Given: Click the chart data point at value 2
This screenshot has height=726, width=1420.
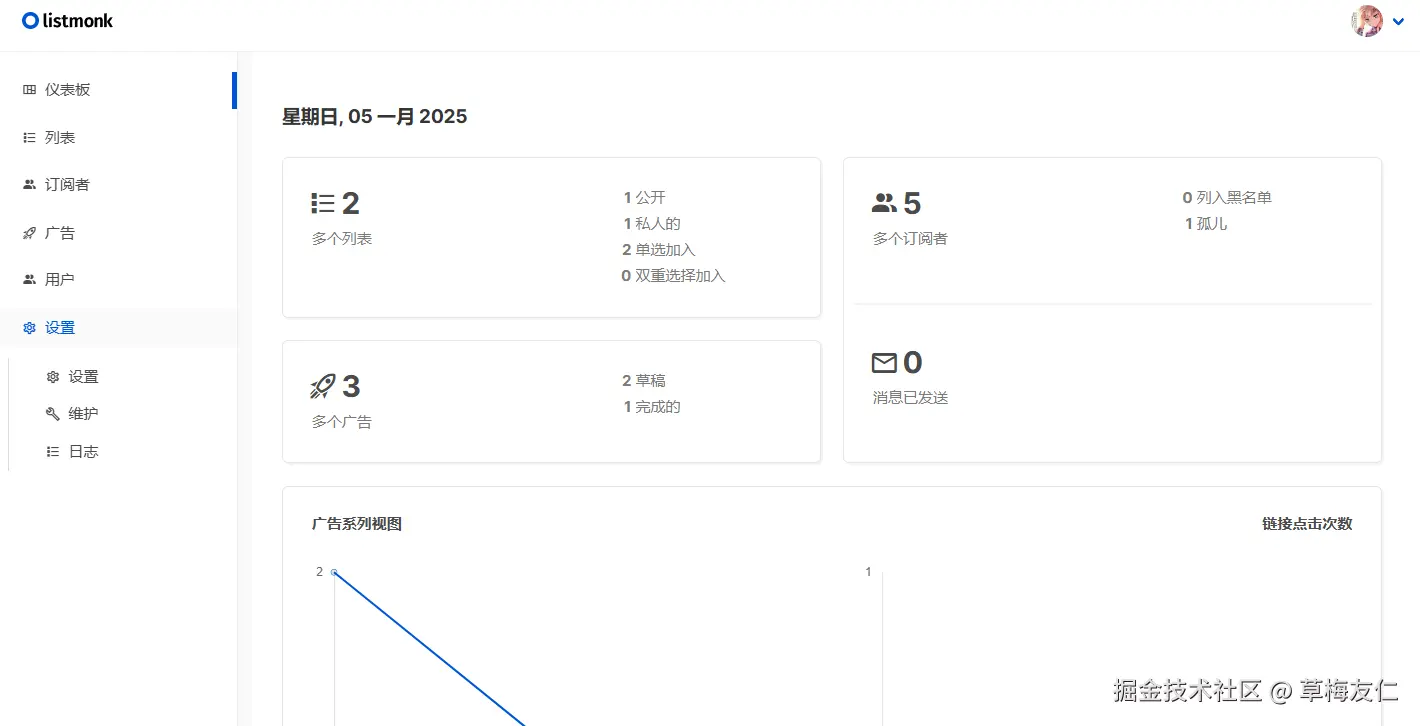Looking at the screenshot, I should [334, 572].
